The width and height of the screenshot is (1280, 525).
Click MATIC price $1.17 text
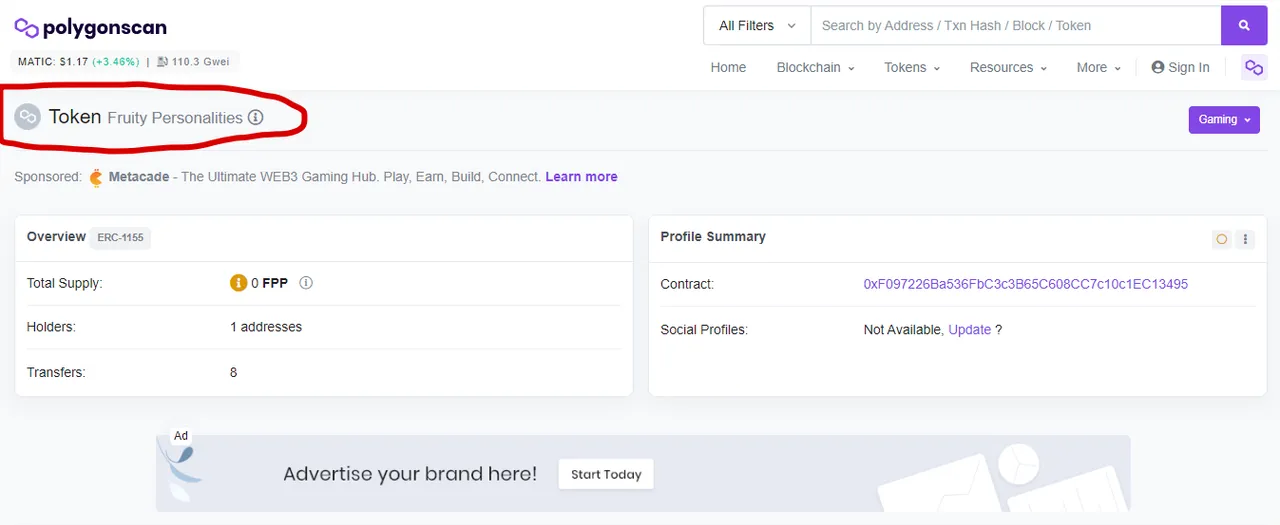coord(53,62)
